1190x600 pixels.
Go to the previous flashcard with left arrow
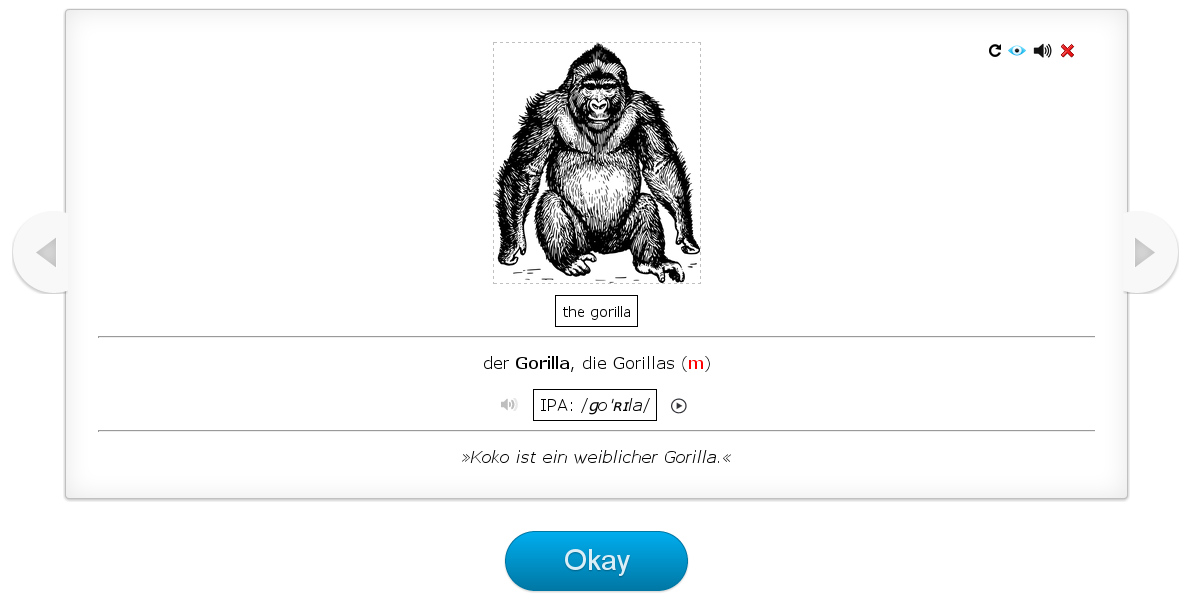click(42, 252)
